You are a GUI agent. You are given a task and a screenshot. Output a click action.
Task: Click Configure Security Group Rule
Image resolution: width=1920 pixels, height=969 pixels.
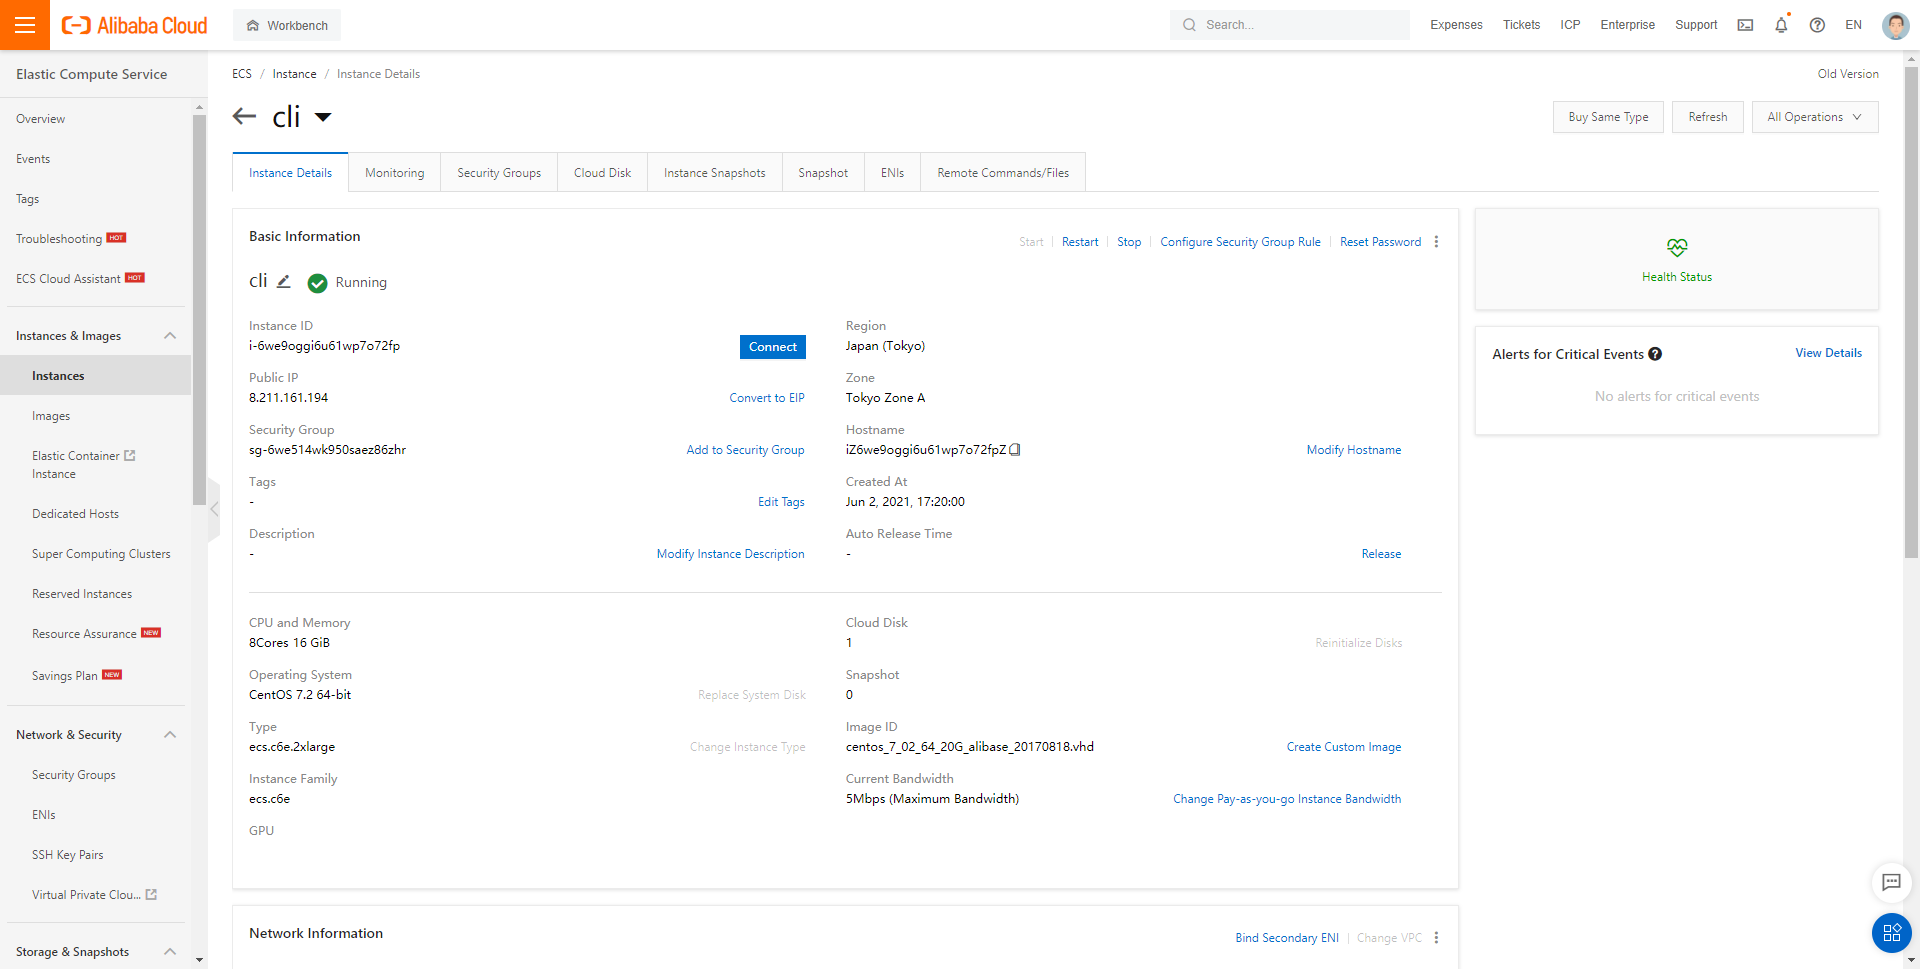(x=1240, y=242)
